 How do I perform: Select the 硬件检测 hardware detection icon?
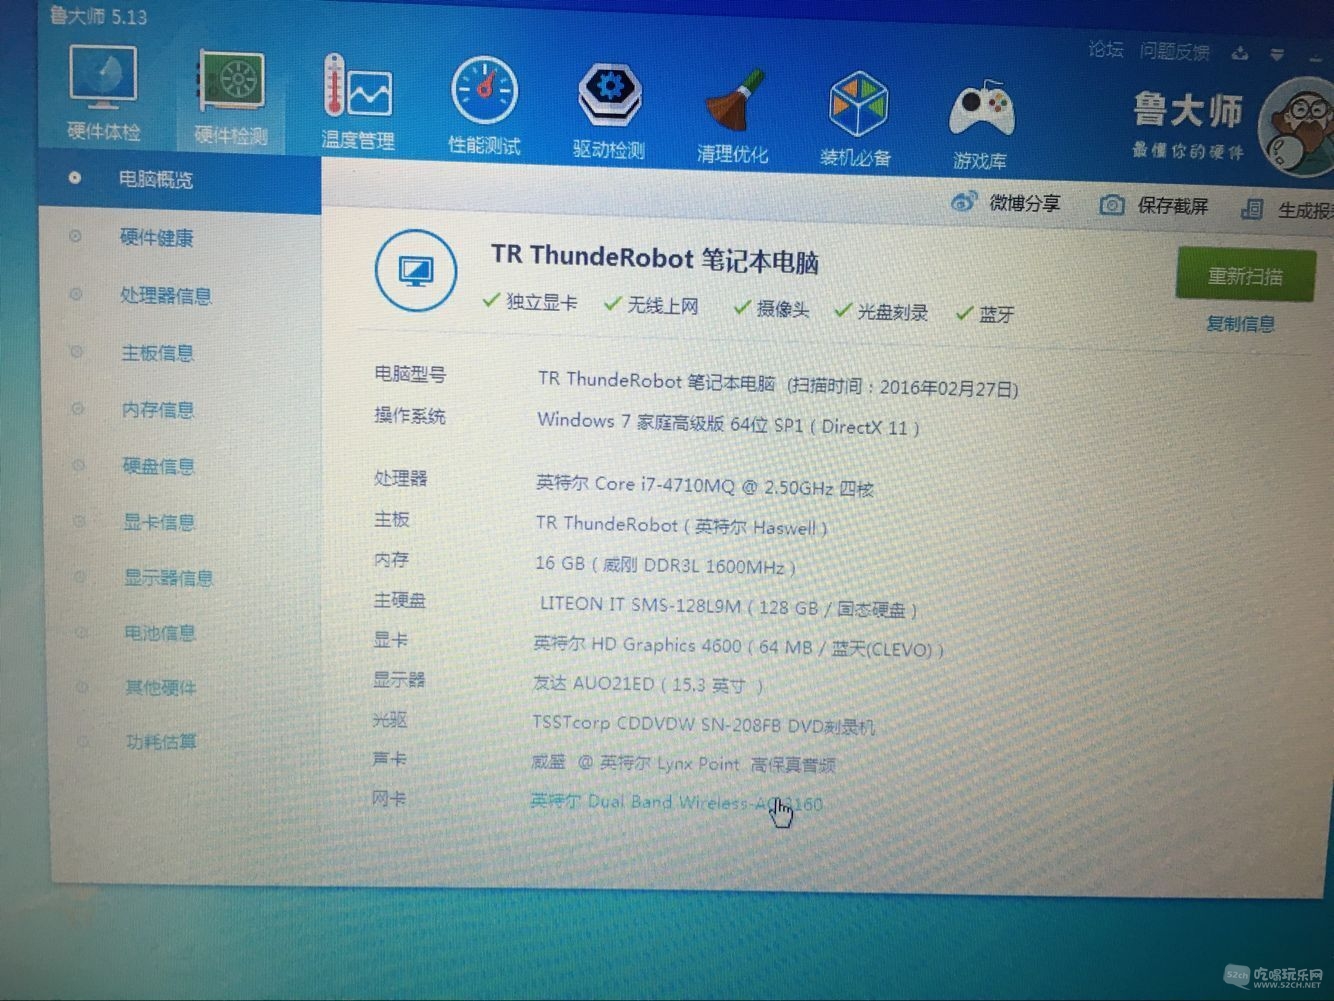pos(231,100)
